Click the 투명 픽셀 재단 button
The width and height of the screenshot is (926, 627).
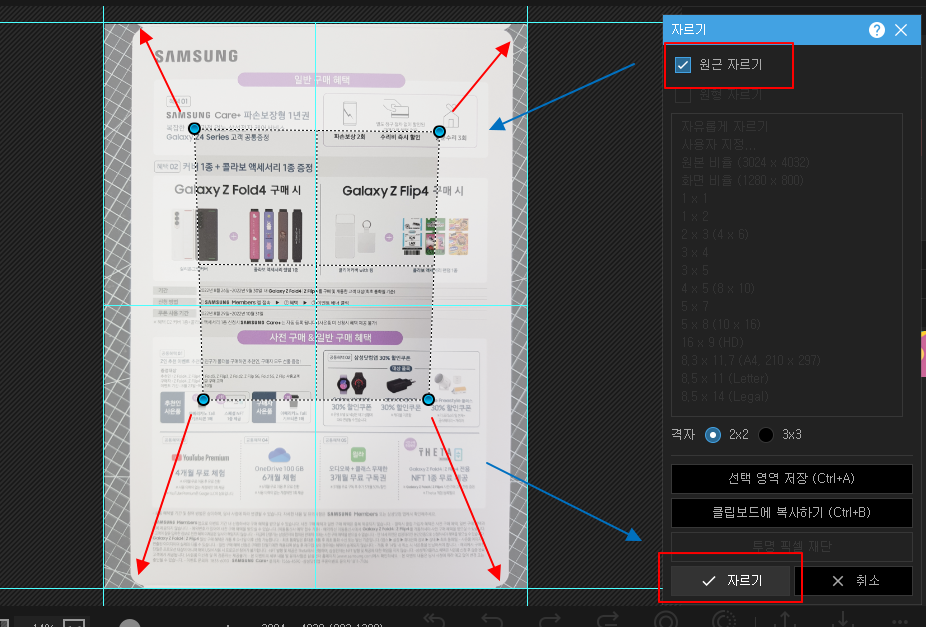tap(791, 547)
